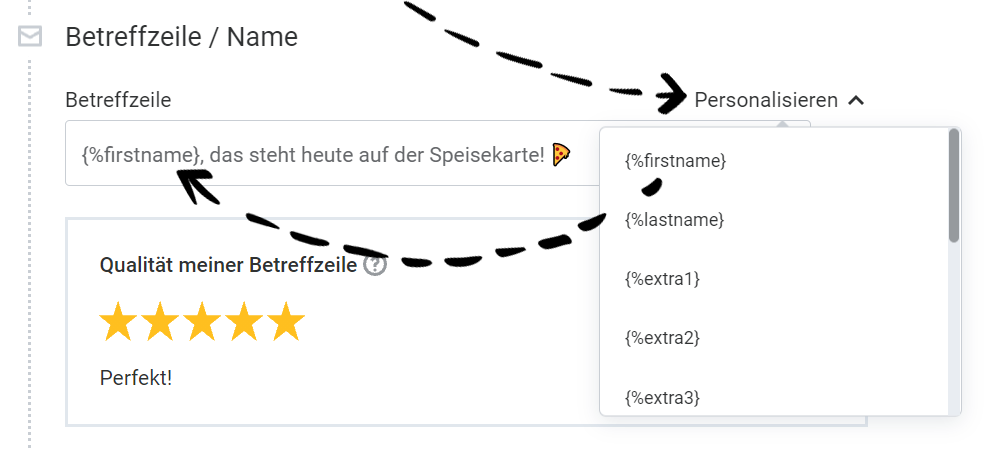The width and height of the screenshot is (992, 459).
Task: Click the Perfekt! rating text
Action: pyautogui.click(x=136, y=379)
